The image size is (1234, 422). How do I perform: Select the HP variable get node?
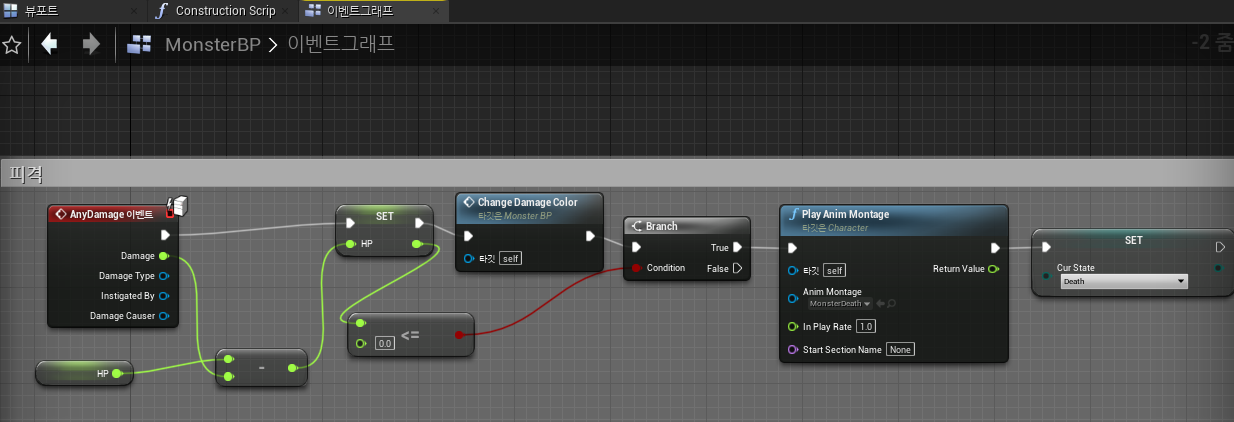point(85,373)
